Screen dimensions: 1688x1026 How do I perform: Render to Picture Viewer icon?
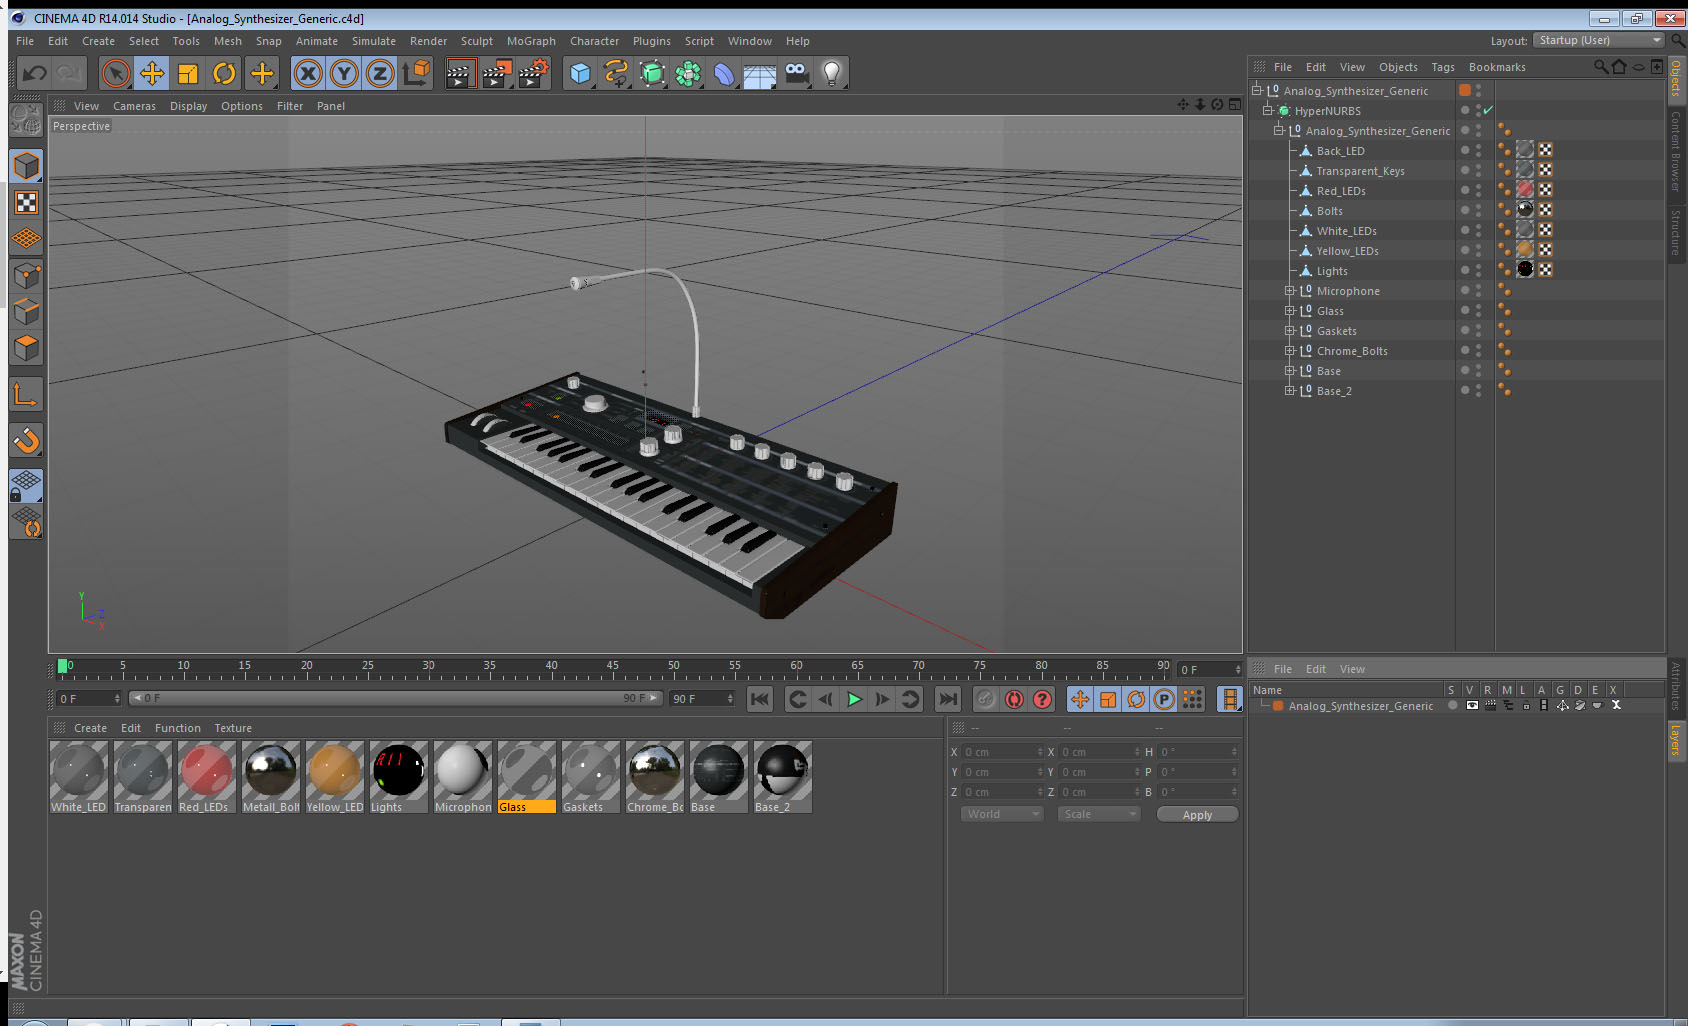[497, 73]
